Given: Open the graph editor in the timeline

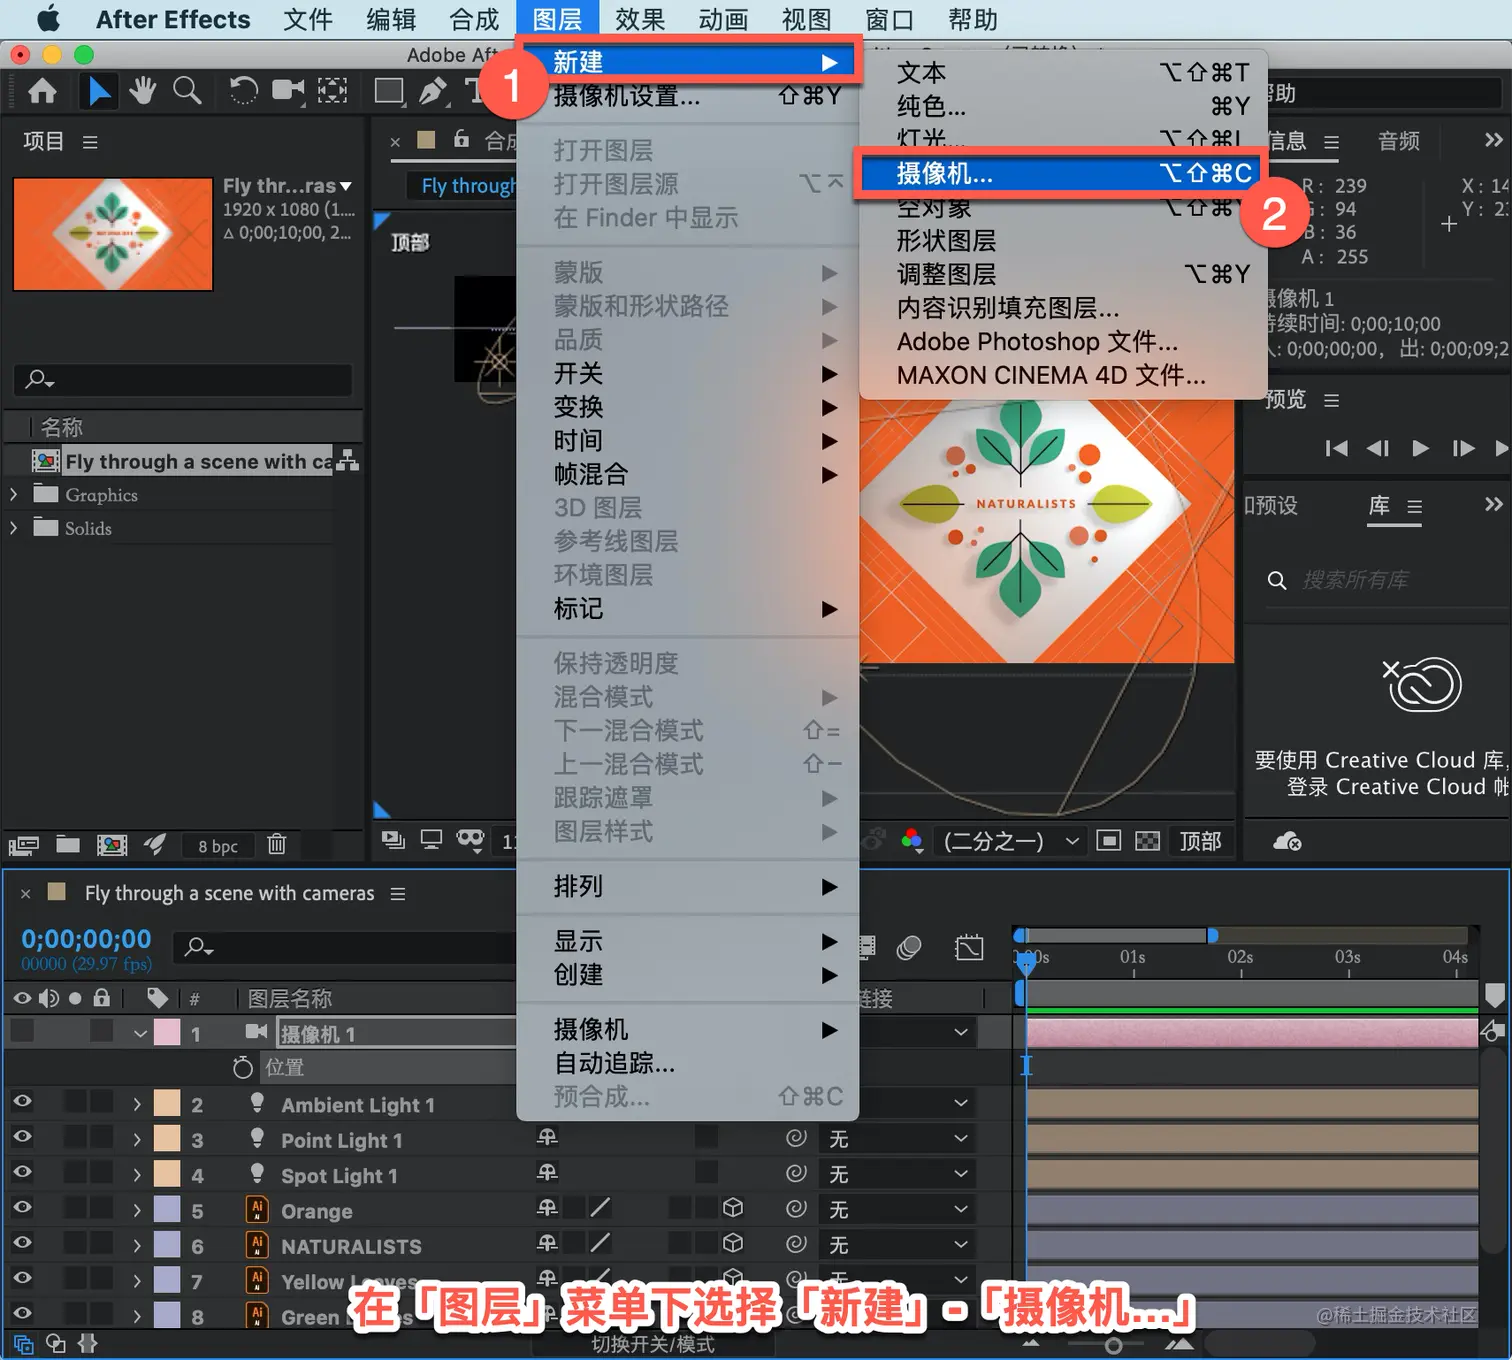Looking at the screenshot, I should (x=969, y=947).
